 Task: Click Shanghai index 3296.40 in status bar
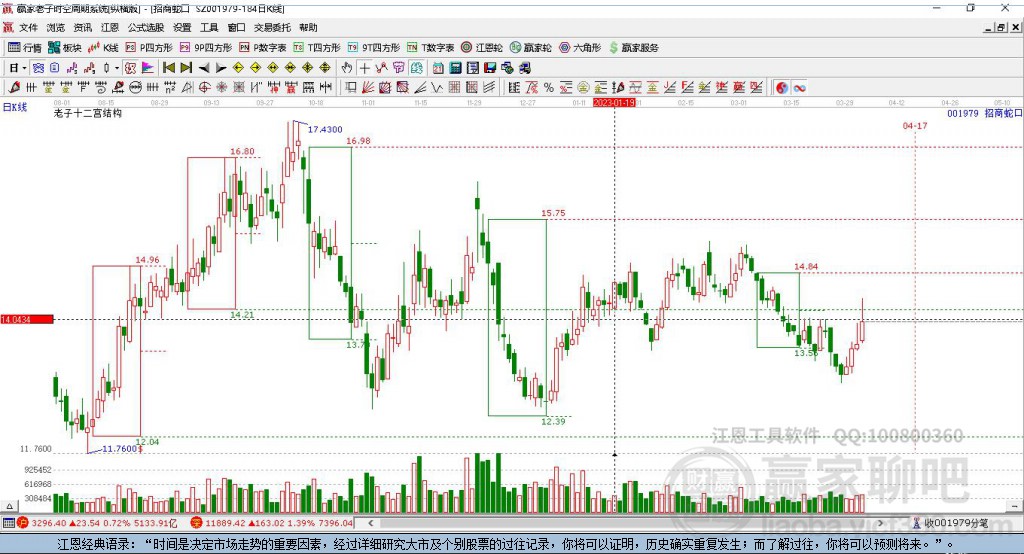pos(48,523)
